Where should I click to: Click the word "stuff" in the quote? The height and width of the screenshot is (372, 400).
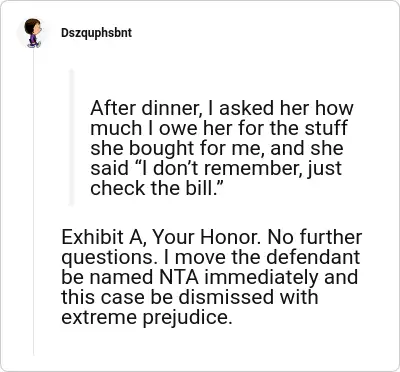click(x=325, y=129)
